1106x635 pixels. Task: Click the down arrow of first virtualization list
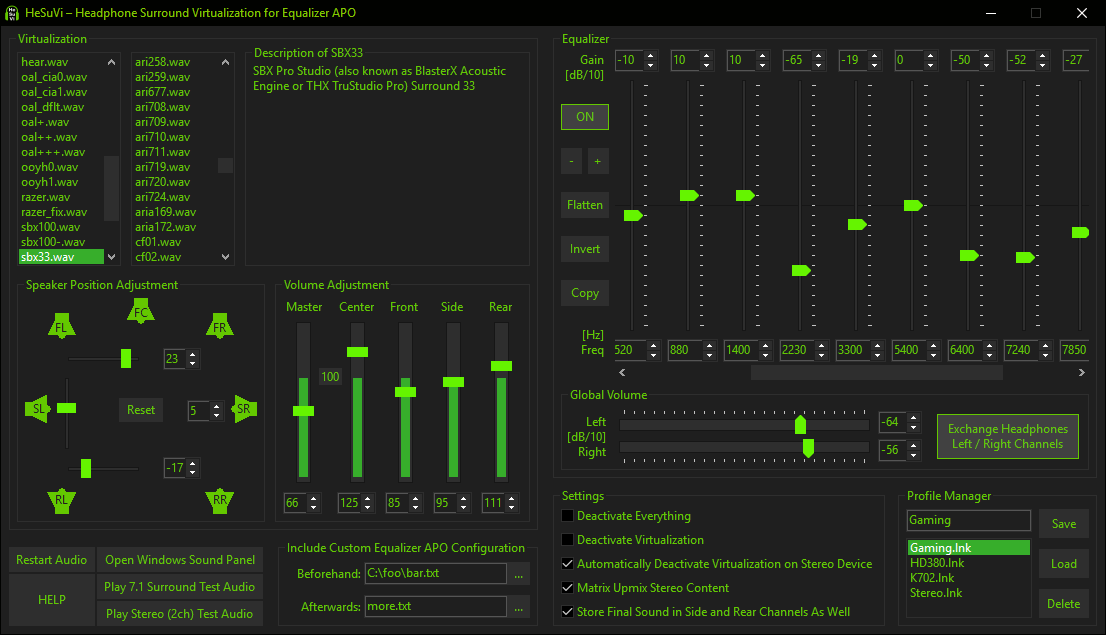[111, 257]
